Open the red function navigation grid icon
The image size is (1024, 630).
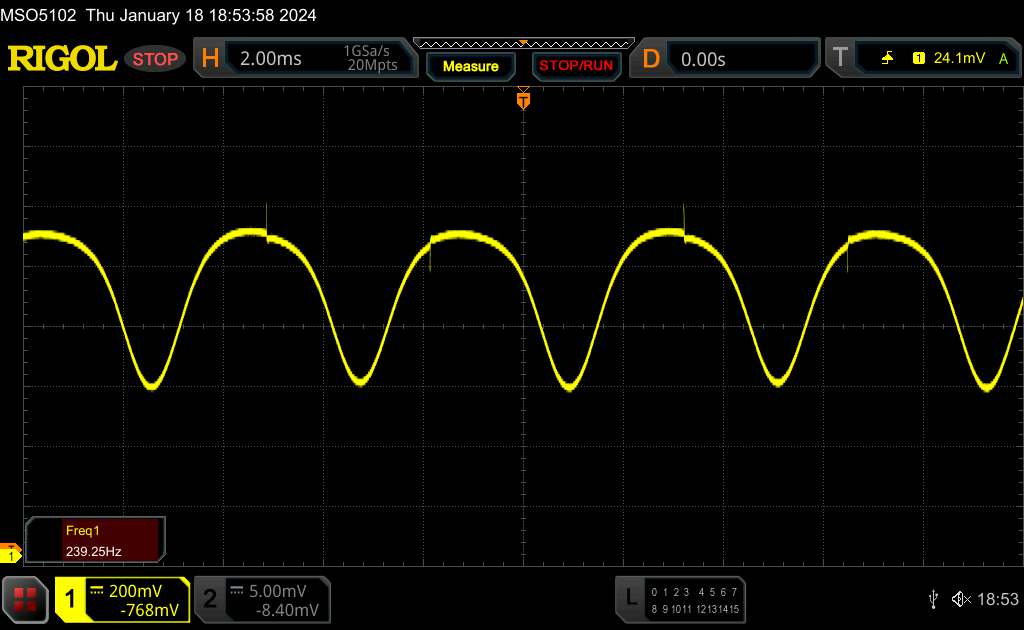(25, 599)
